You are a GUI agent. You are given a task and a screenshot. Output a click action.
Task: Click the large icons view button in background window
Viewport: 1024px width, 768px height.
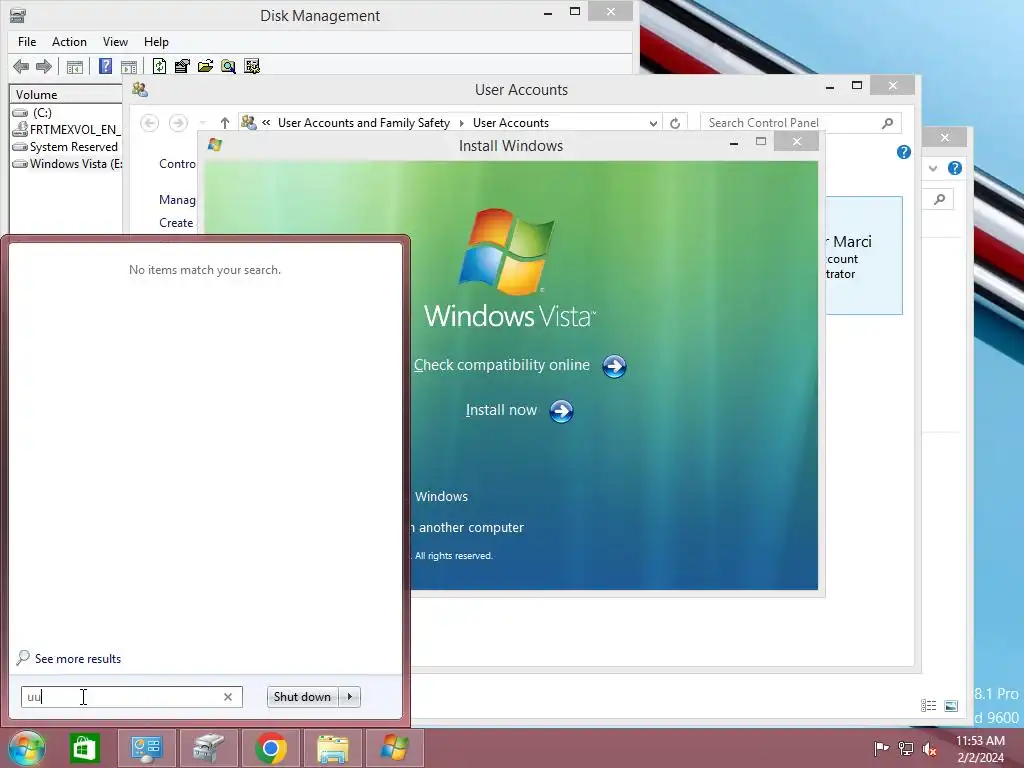point(951,705)
